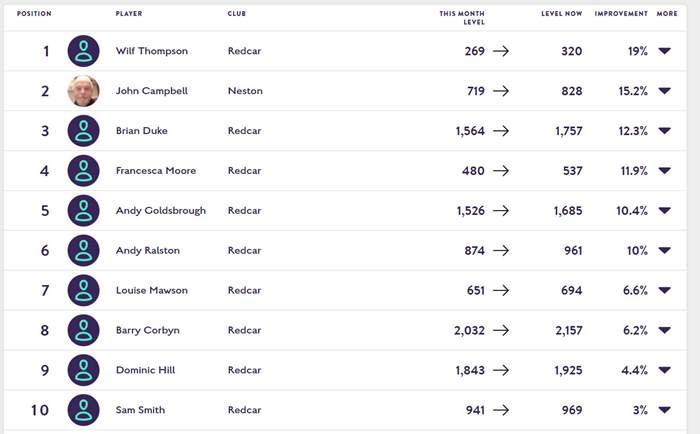Open John Campbell's profile photo
Screen dimensions: 700x434
pyautogui.click(x=83, y=91)
